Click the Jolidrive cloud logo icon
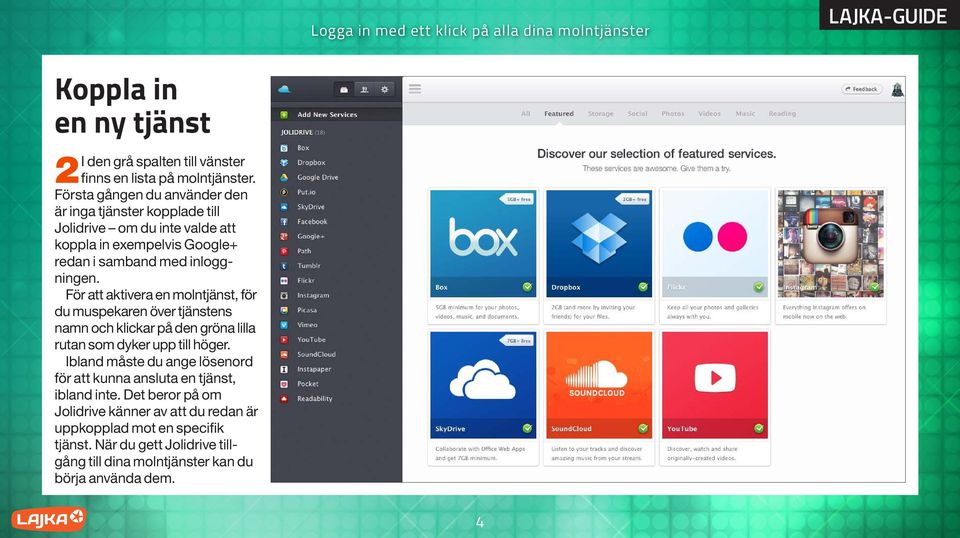 [x=284, y=89]
